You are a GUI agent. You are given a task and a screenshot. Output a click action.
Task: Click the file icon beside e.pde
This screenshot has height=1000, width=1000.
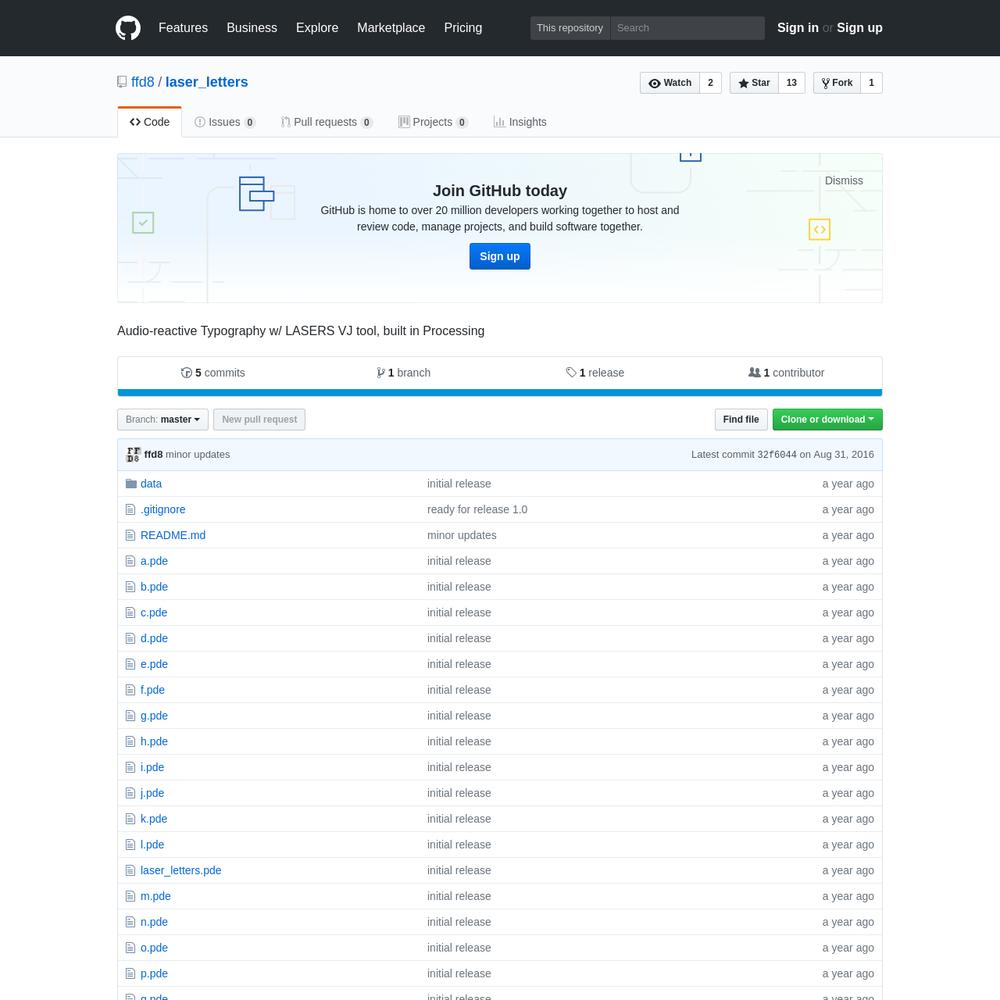130,665
